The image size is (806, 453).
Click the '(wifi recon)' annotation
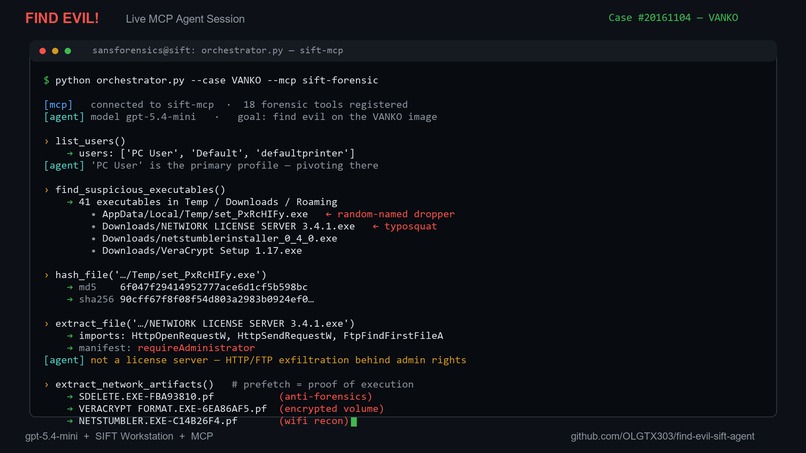tap(314, 421)
